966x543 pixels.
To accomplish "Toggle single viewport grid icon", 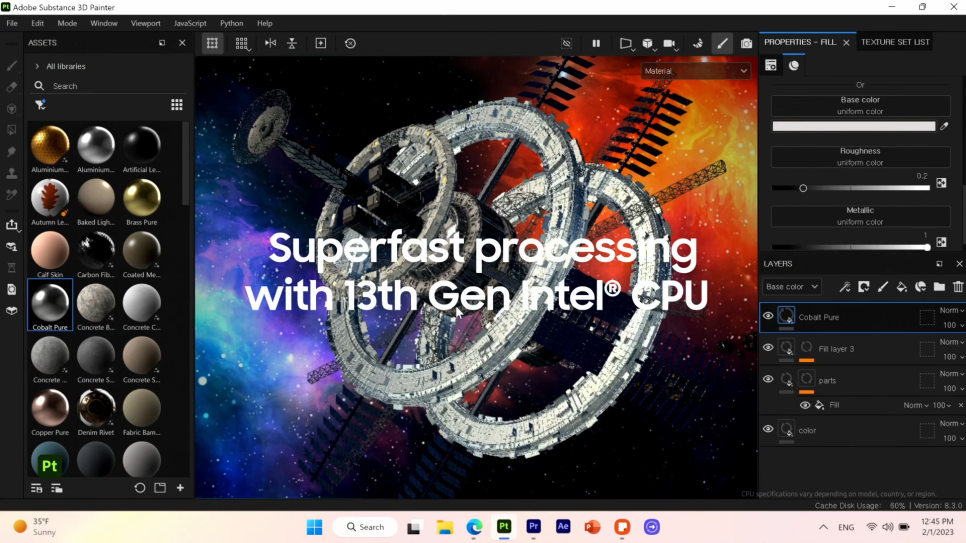I will point(213,43).
